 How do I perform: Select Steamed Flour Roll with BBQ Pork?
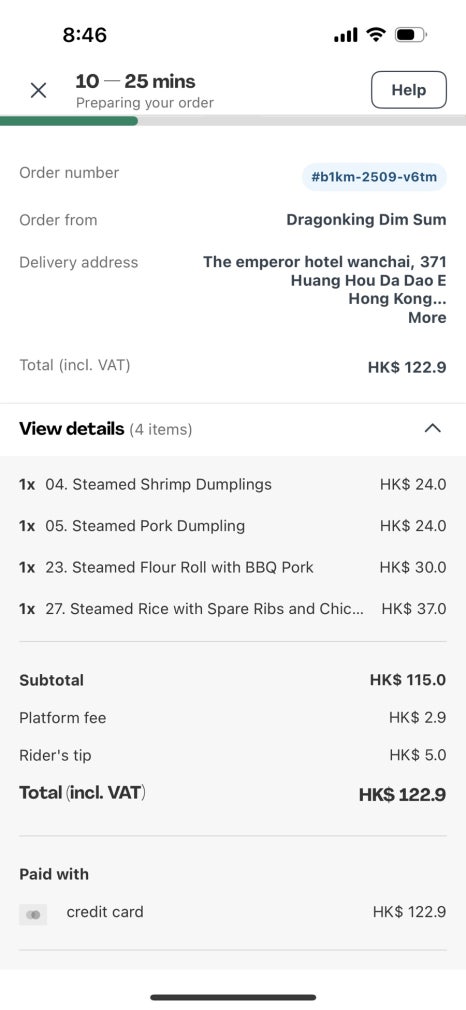tap(233, 567)
